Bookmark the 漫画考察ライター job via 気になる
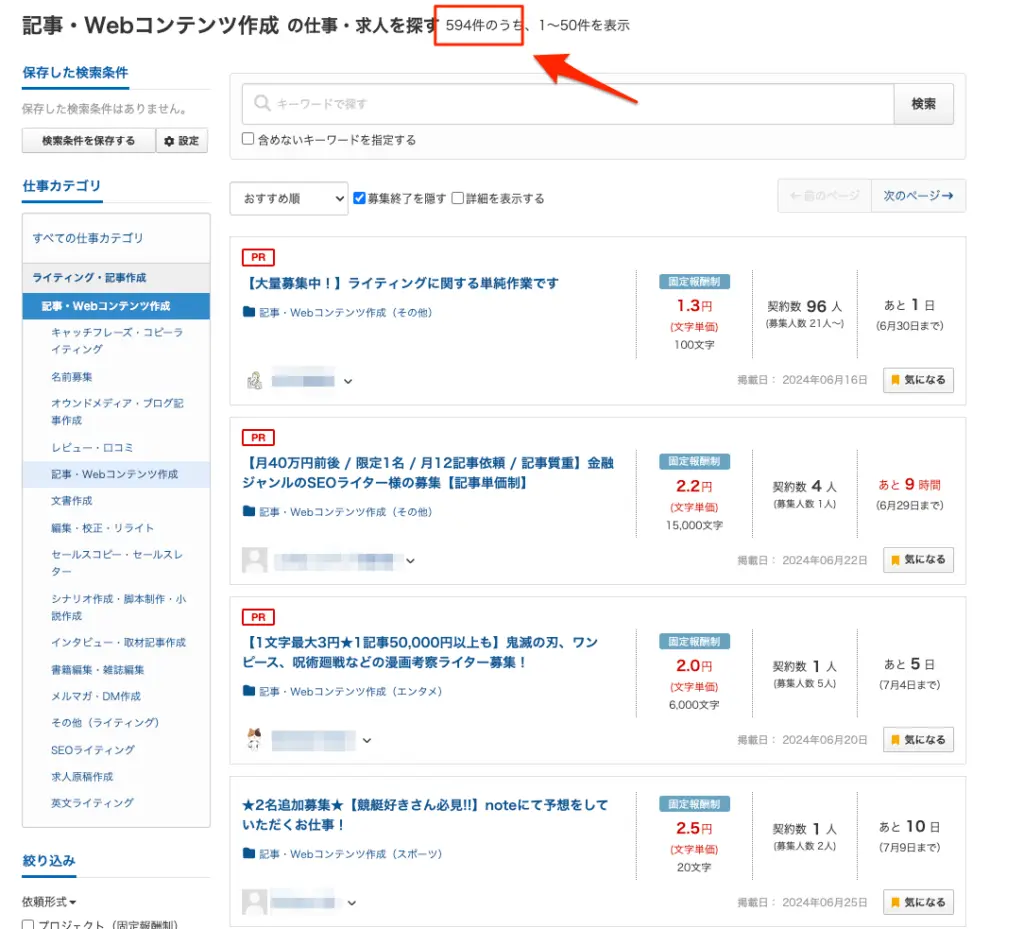The width and height of the screenshot is (1024, 929). click(918, 740)
